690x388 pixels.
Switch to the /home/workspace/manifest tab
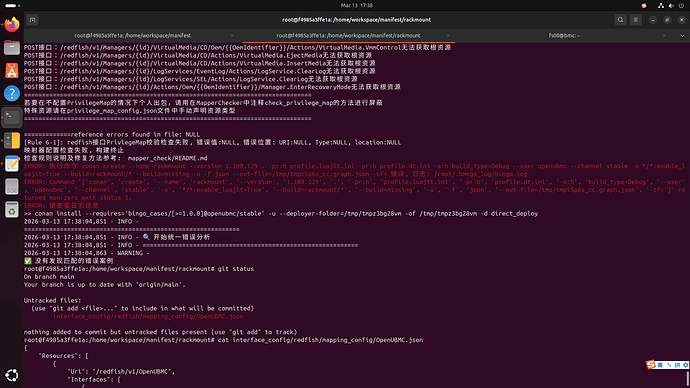point(132,36)
